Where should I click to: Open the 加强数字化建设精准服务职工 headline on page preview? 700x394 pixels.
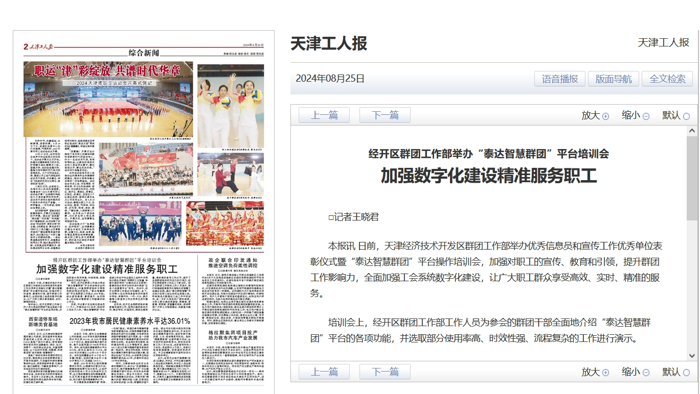pos(107,269)
